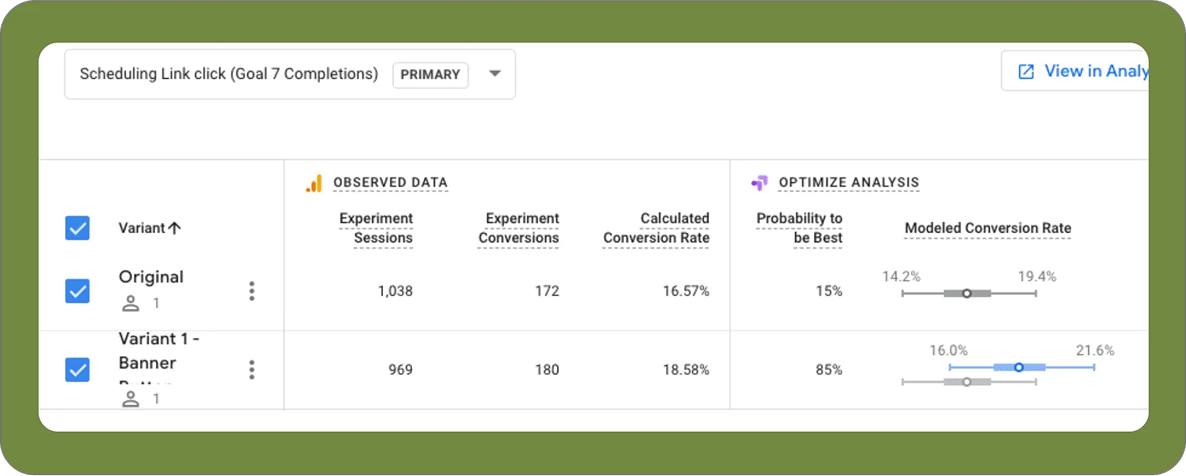Click the Optimize Analysis purple icon
The height and width of the screenshot is (476, 1186).
(x=759, y=183)
